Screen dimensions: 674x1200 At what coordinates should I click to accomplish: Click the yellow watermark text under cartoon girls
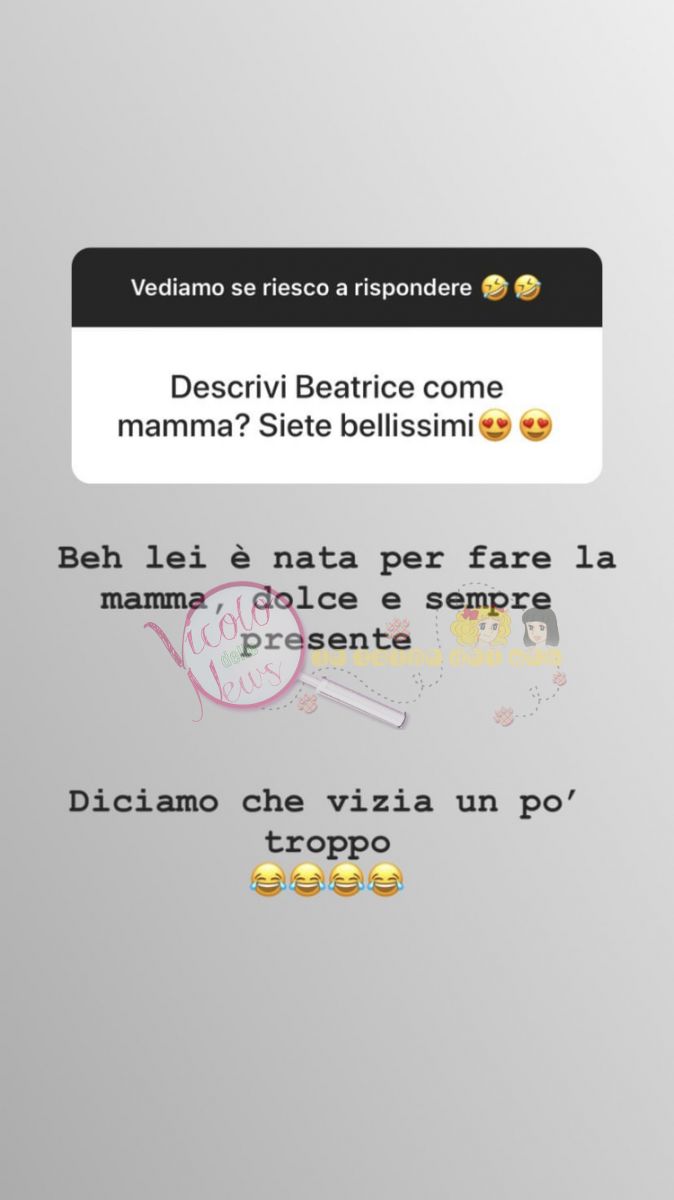438,658
